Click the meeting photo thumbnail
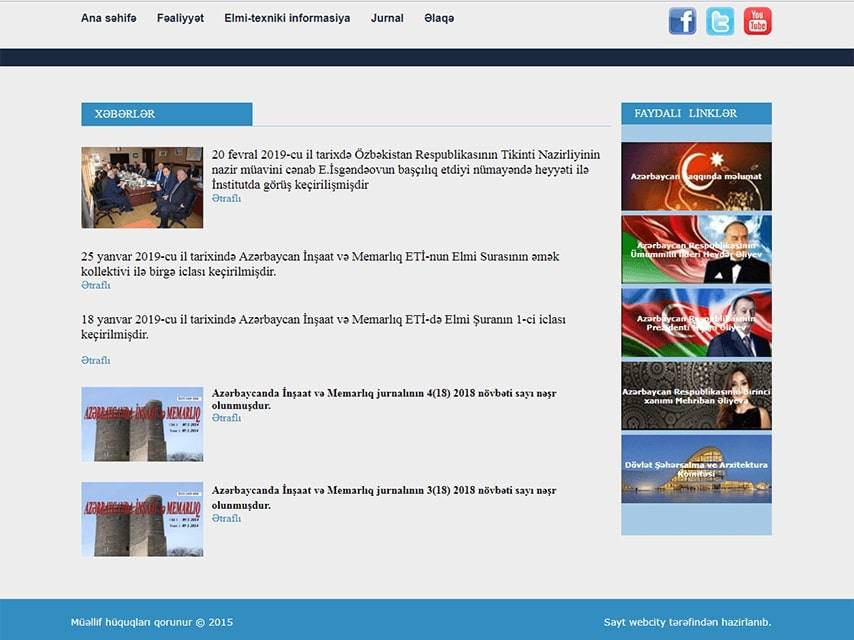The image size is (854, 640). (x=142, y=188)
